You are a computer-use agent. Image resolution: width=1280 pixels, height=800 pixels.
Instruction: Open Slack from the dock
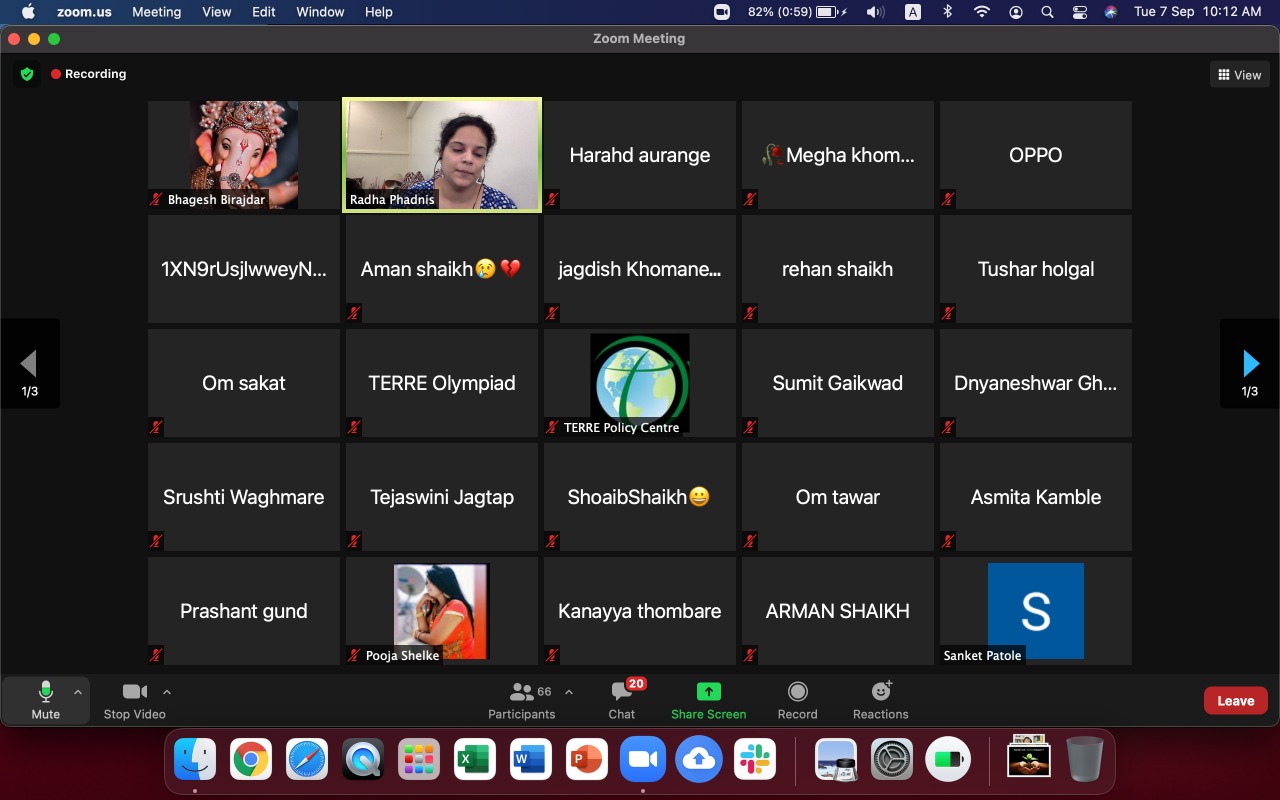point(755,761)
